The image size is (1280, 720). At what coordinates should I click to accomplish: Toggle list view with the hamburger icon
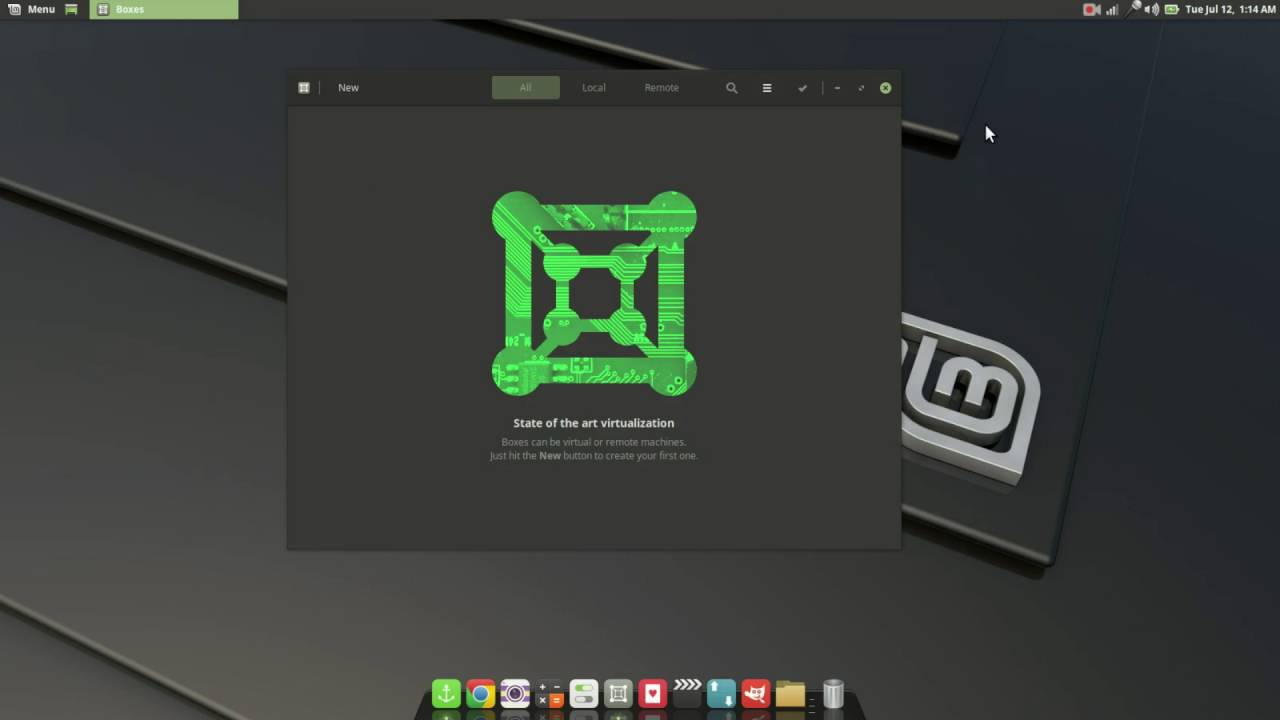tap(767, 88)
